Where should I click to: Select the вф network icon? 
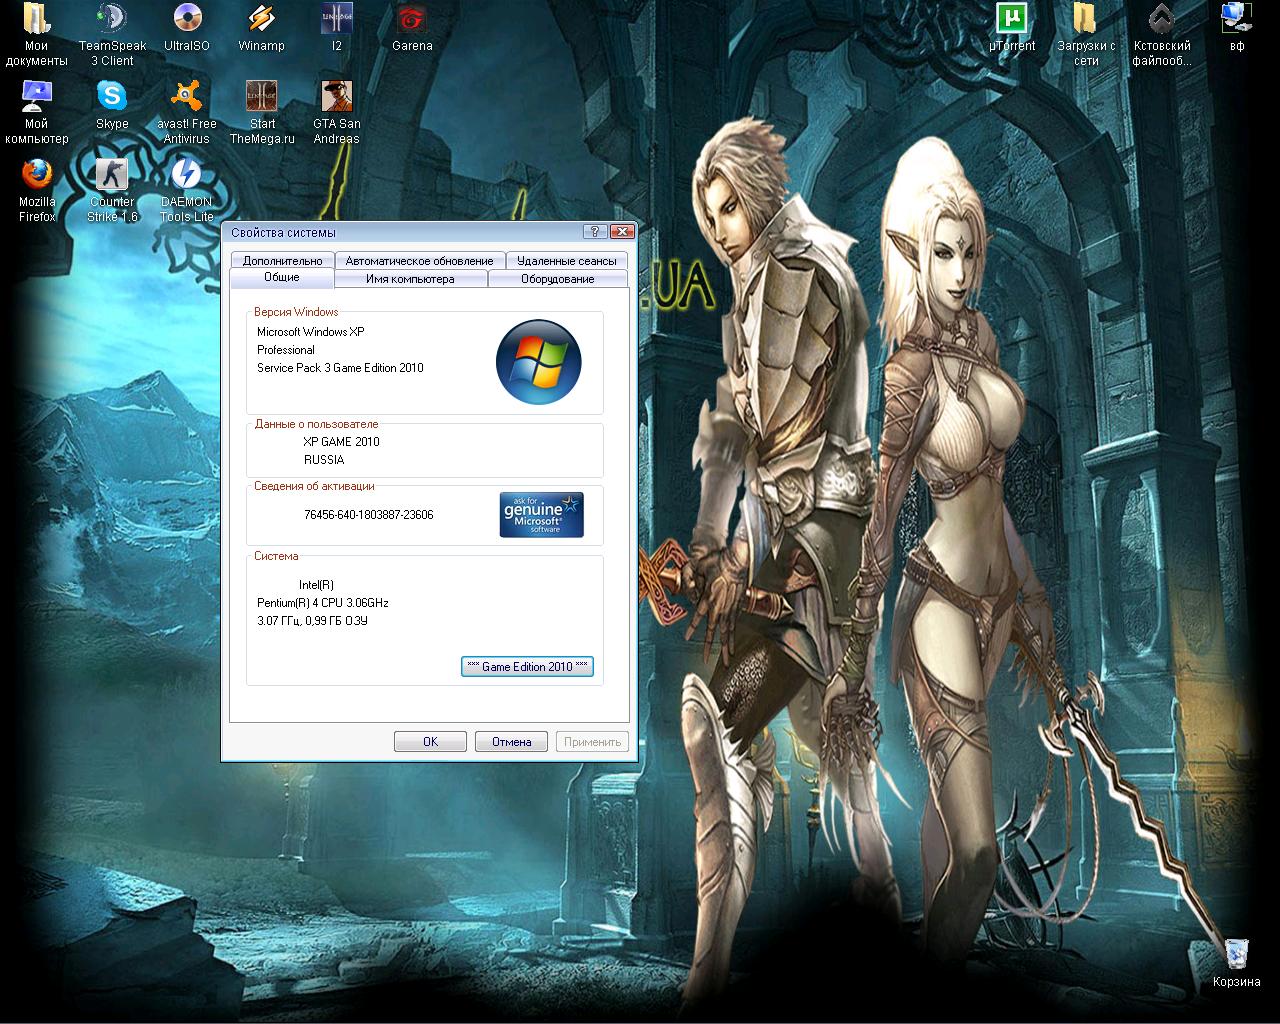click(1237, 28)
